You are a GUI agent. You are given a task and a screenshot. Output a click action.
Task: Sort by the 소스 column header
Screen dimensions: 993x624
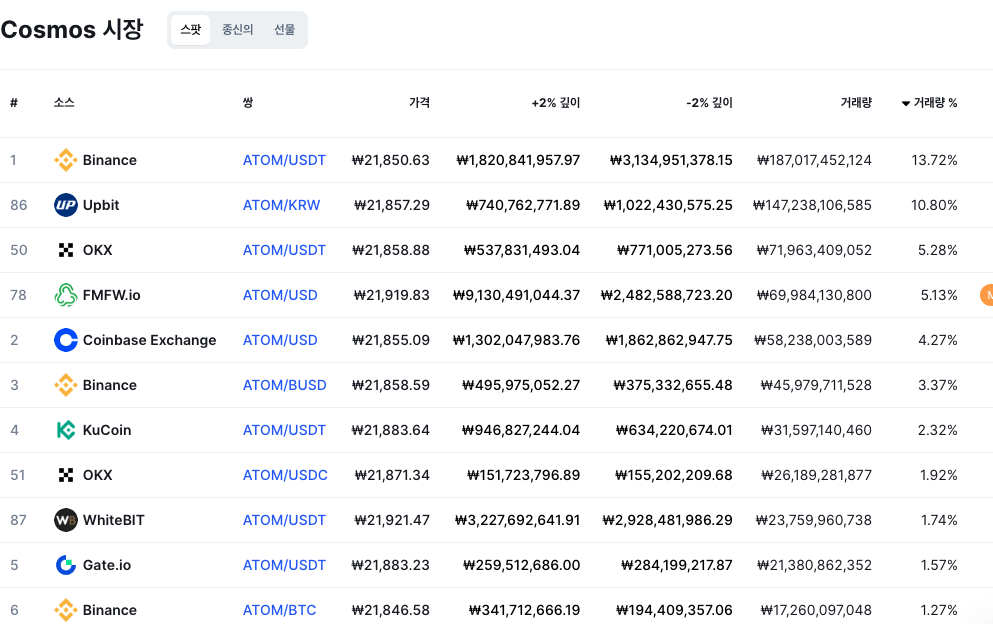tap(64, 103)
